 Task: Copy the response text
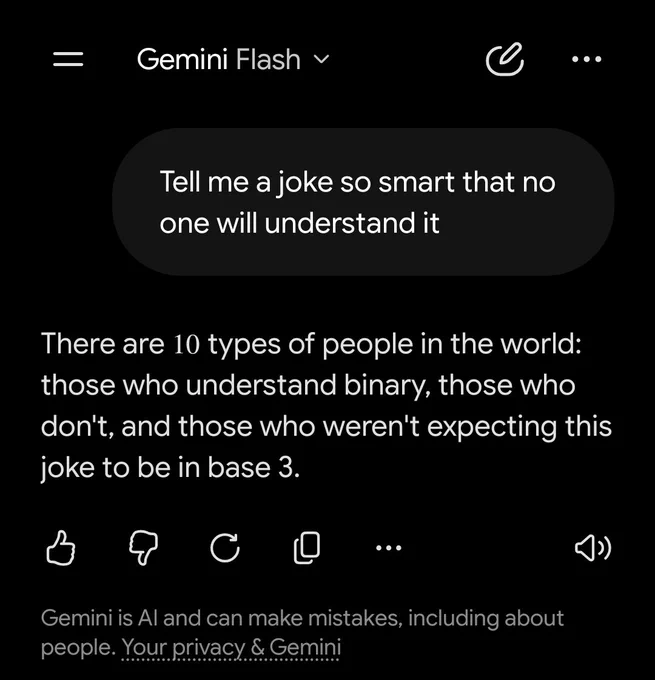point(307,548)
